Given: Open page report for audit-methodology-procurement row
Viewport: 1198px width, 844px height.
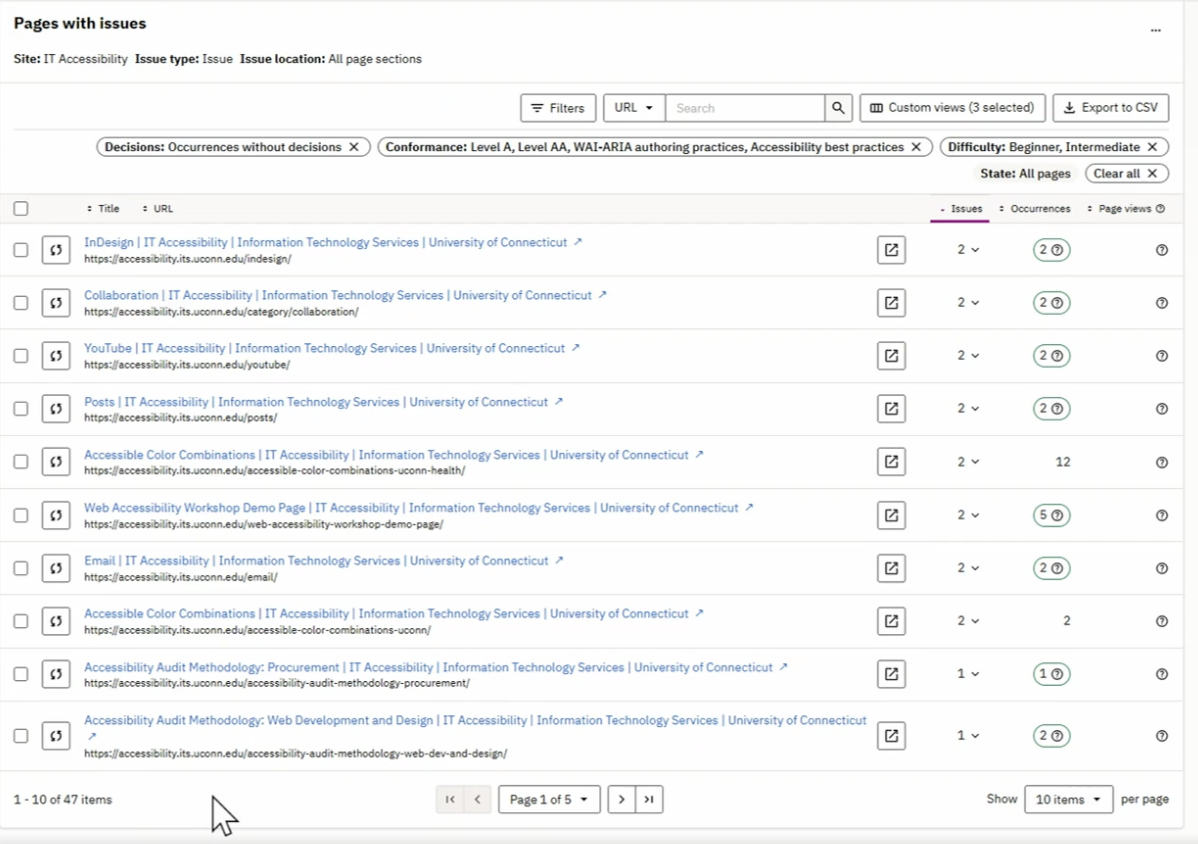Looking at the screenshot, I should 891,674.
